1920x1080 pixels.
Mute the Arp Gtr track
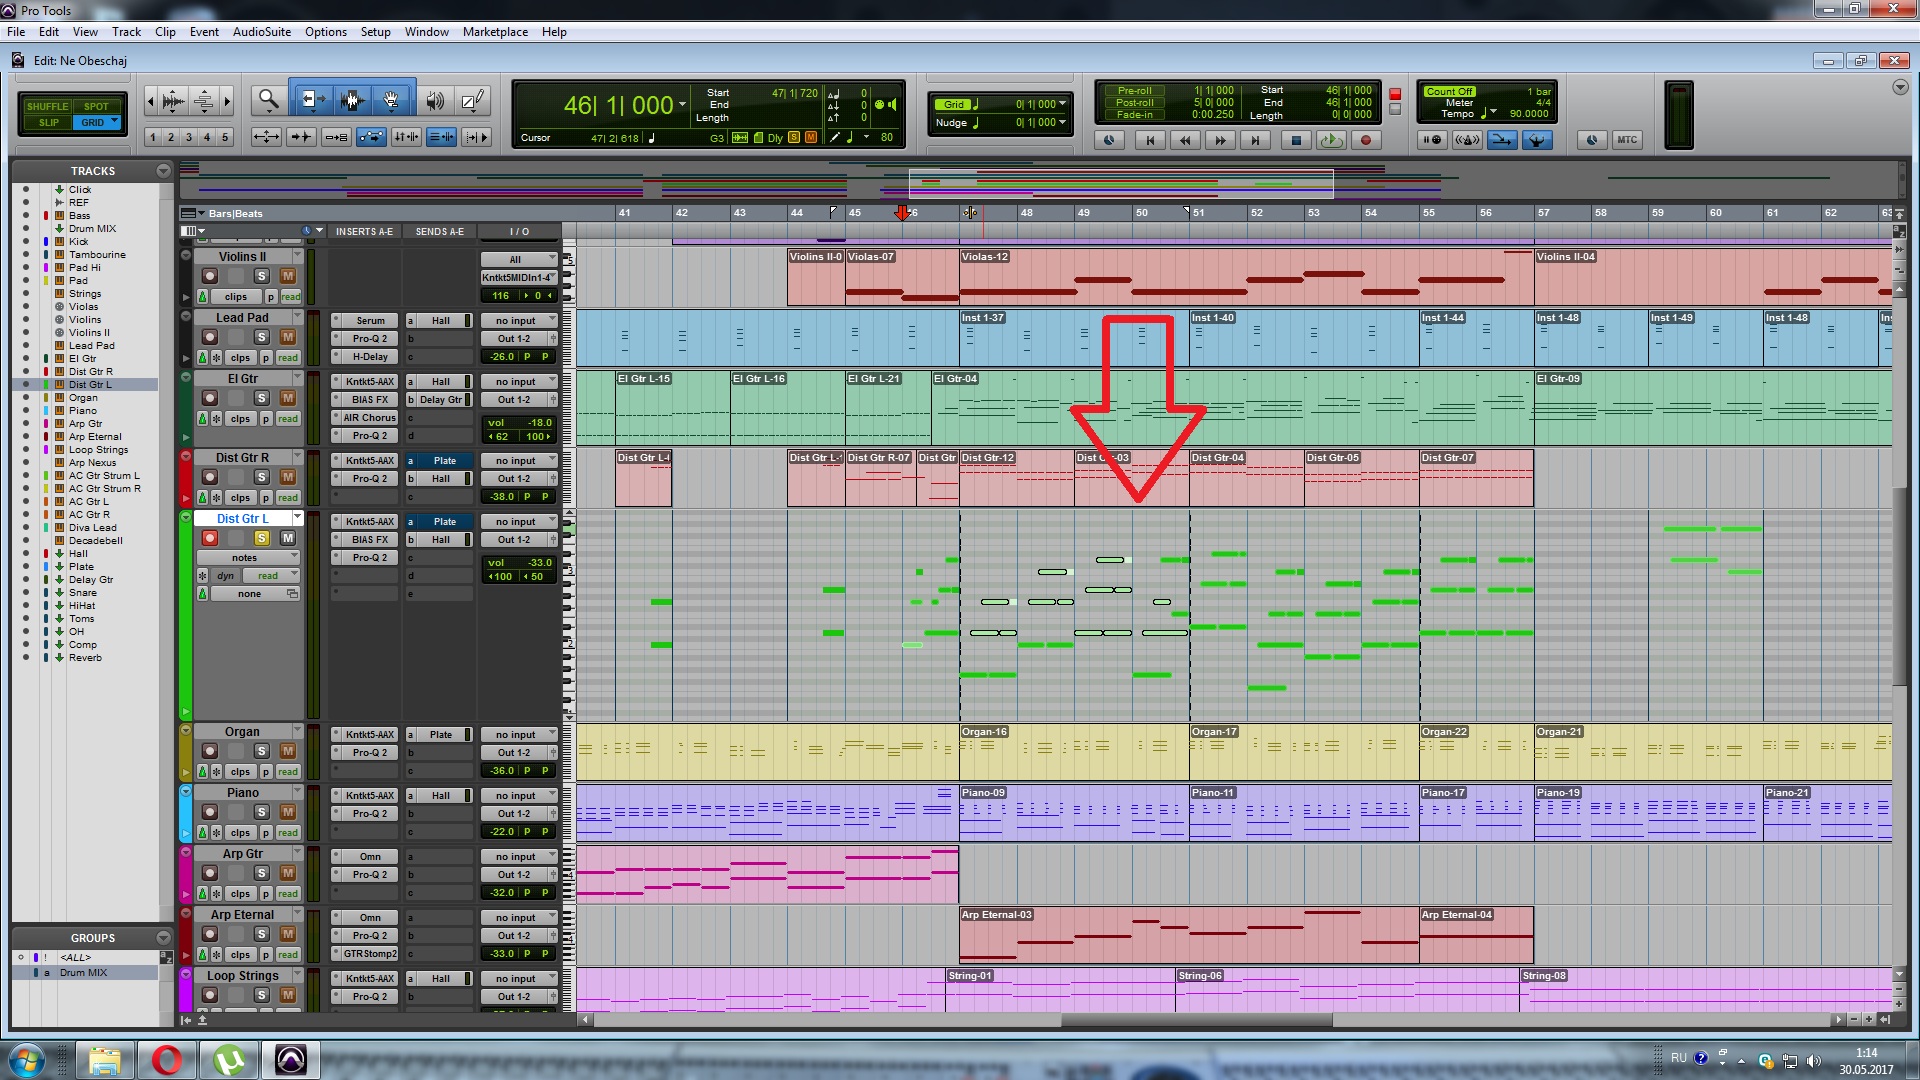[288, 873]
